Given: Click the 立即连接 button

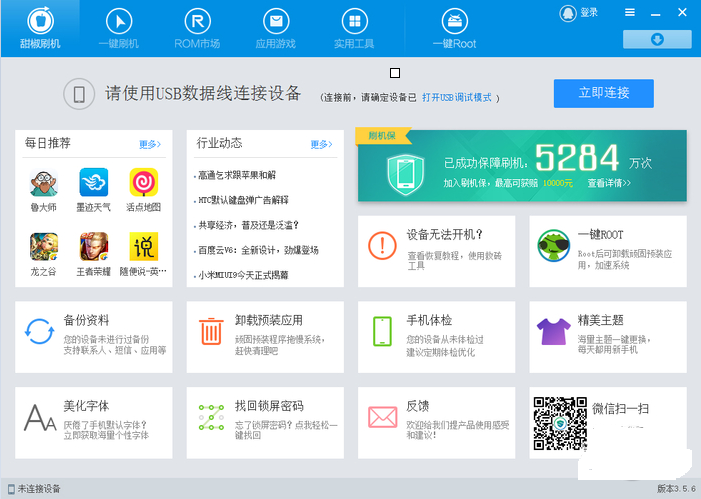Looking at the screenshot, I should [x=604, y=93].
